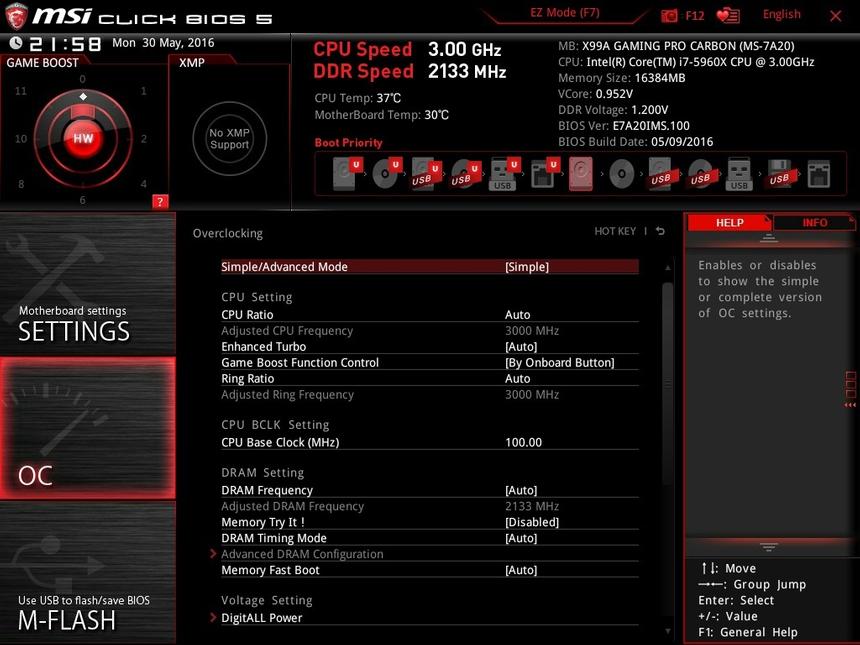Expand the DigitALL Power submenu
Screen dimensions: 860x645
261,618
